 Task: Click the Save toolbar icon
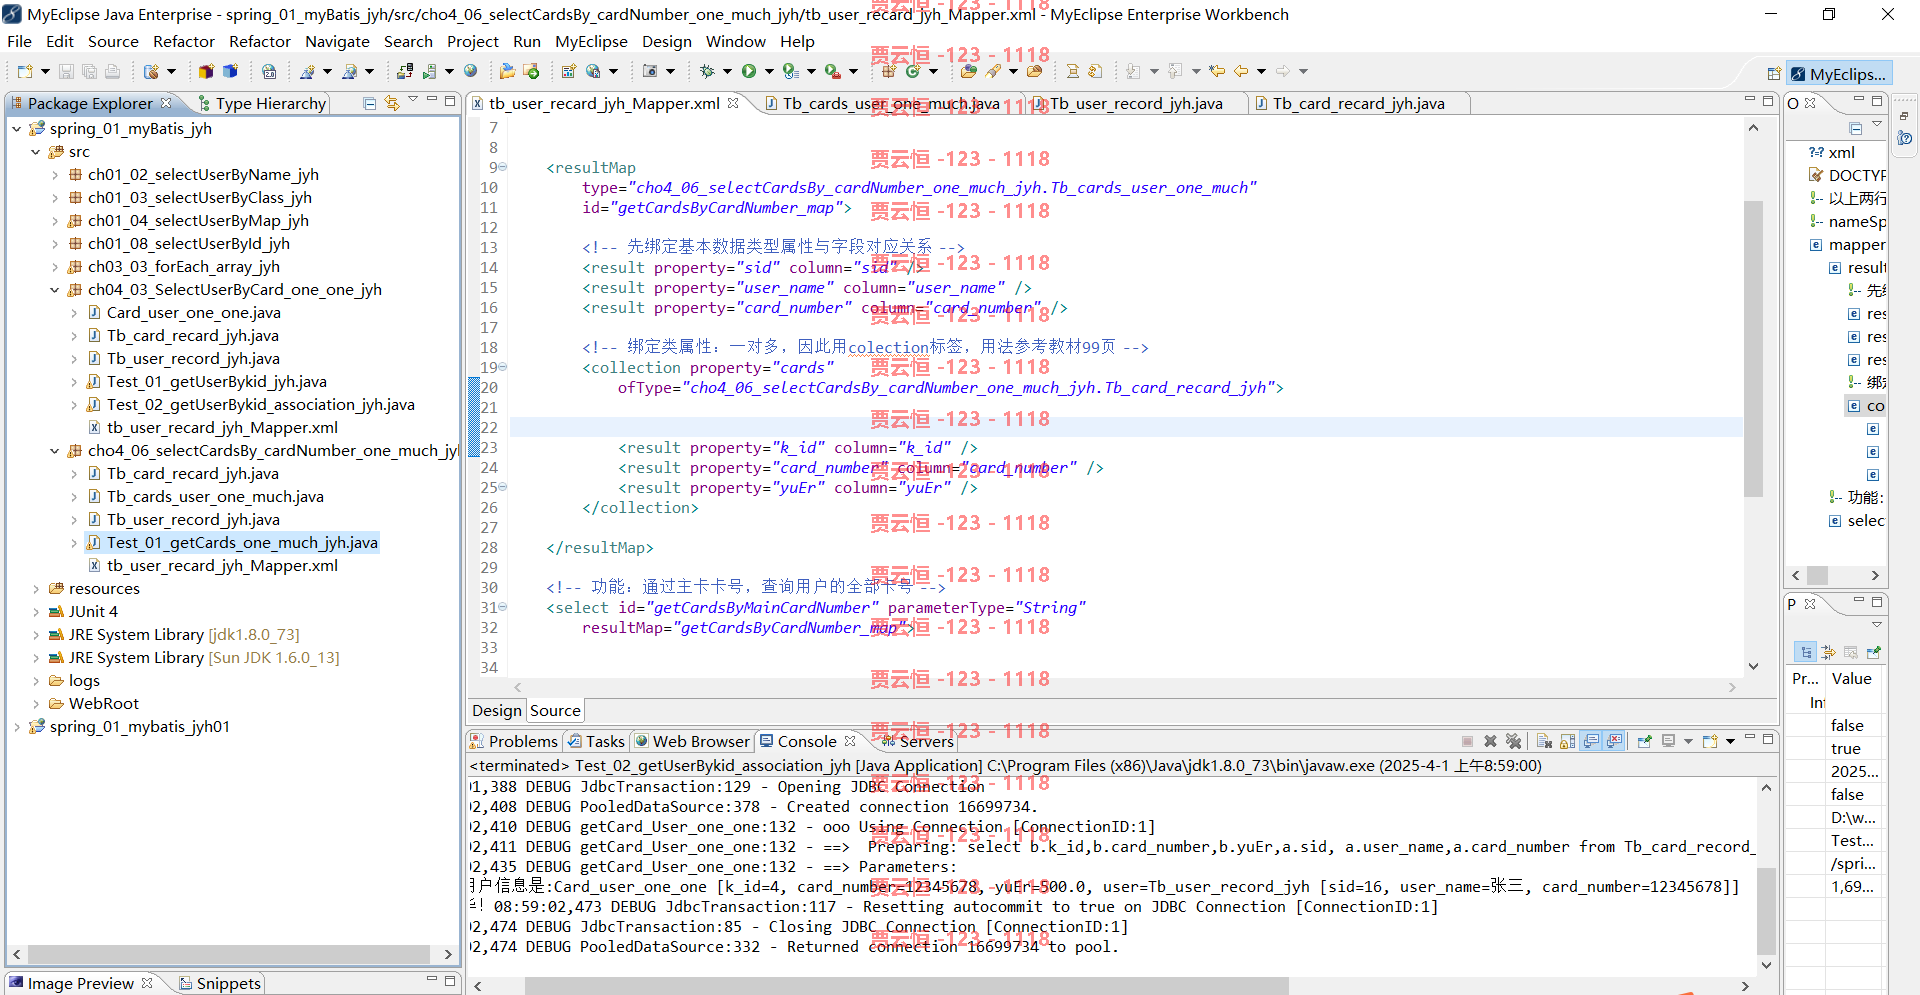[66, 71]
